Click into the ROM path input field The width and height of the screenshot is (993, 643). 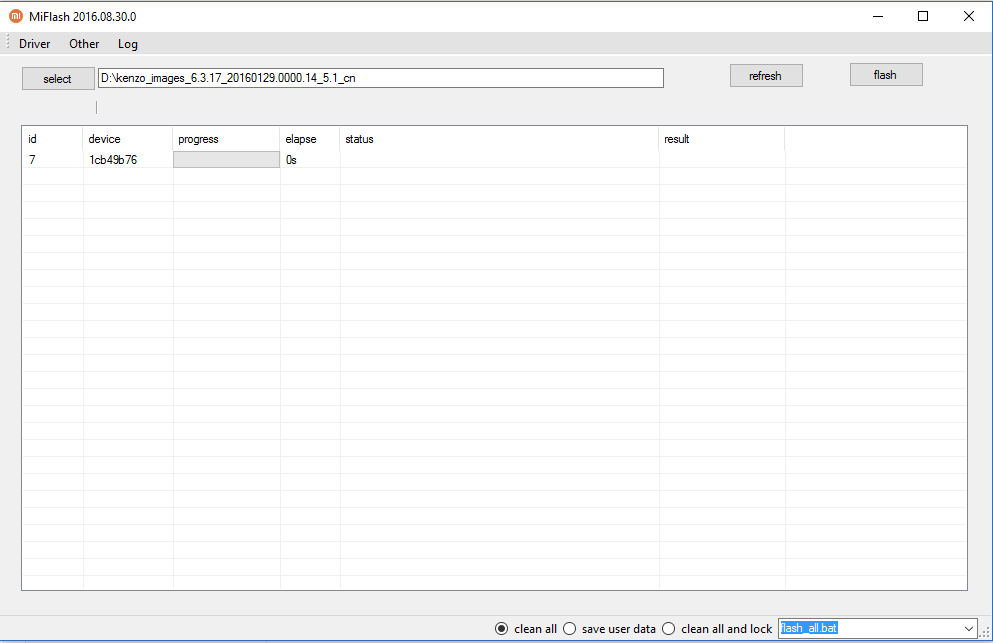point(381,78)
